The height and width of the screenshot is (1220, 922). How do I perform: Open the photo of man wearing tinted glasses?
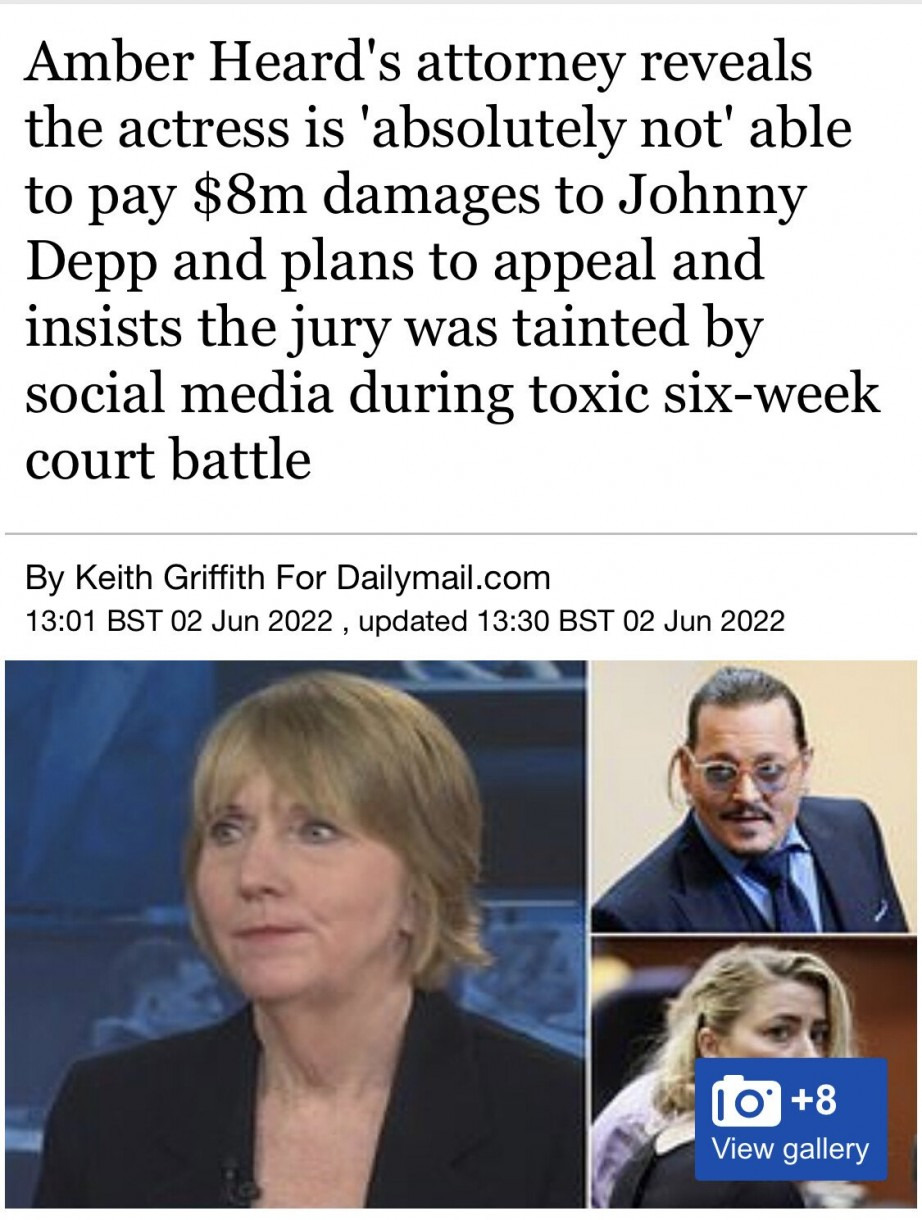[754, 796]
